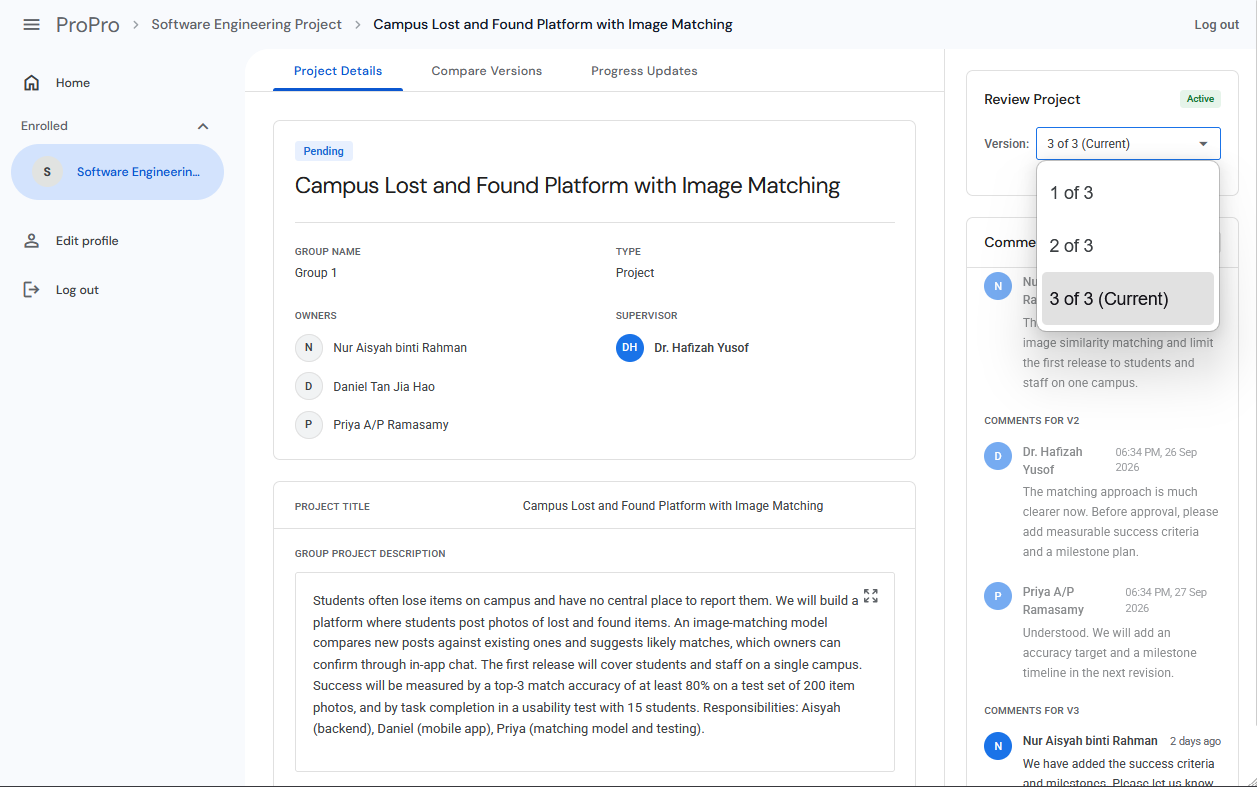Open Software Engineering Project breadcrumb
This screenshot has height=787, width=1257.
(247, 24)
